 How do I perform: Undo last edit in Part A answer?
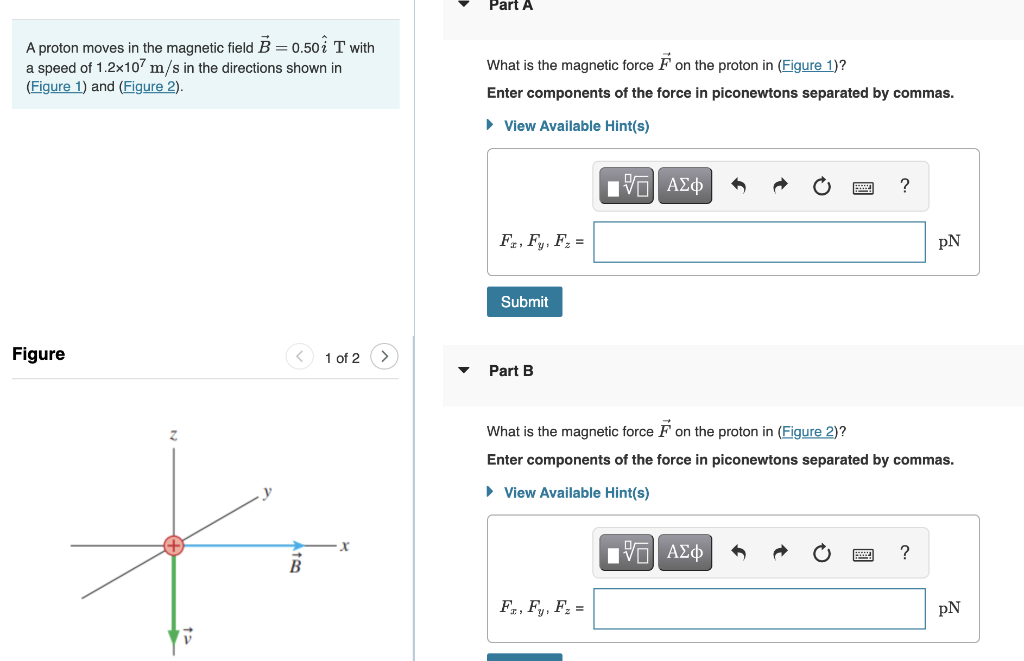tap(738, 186)
